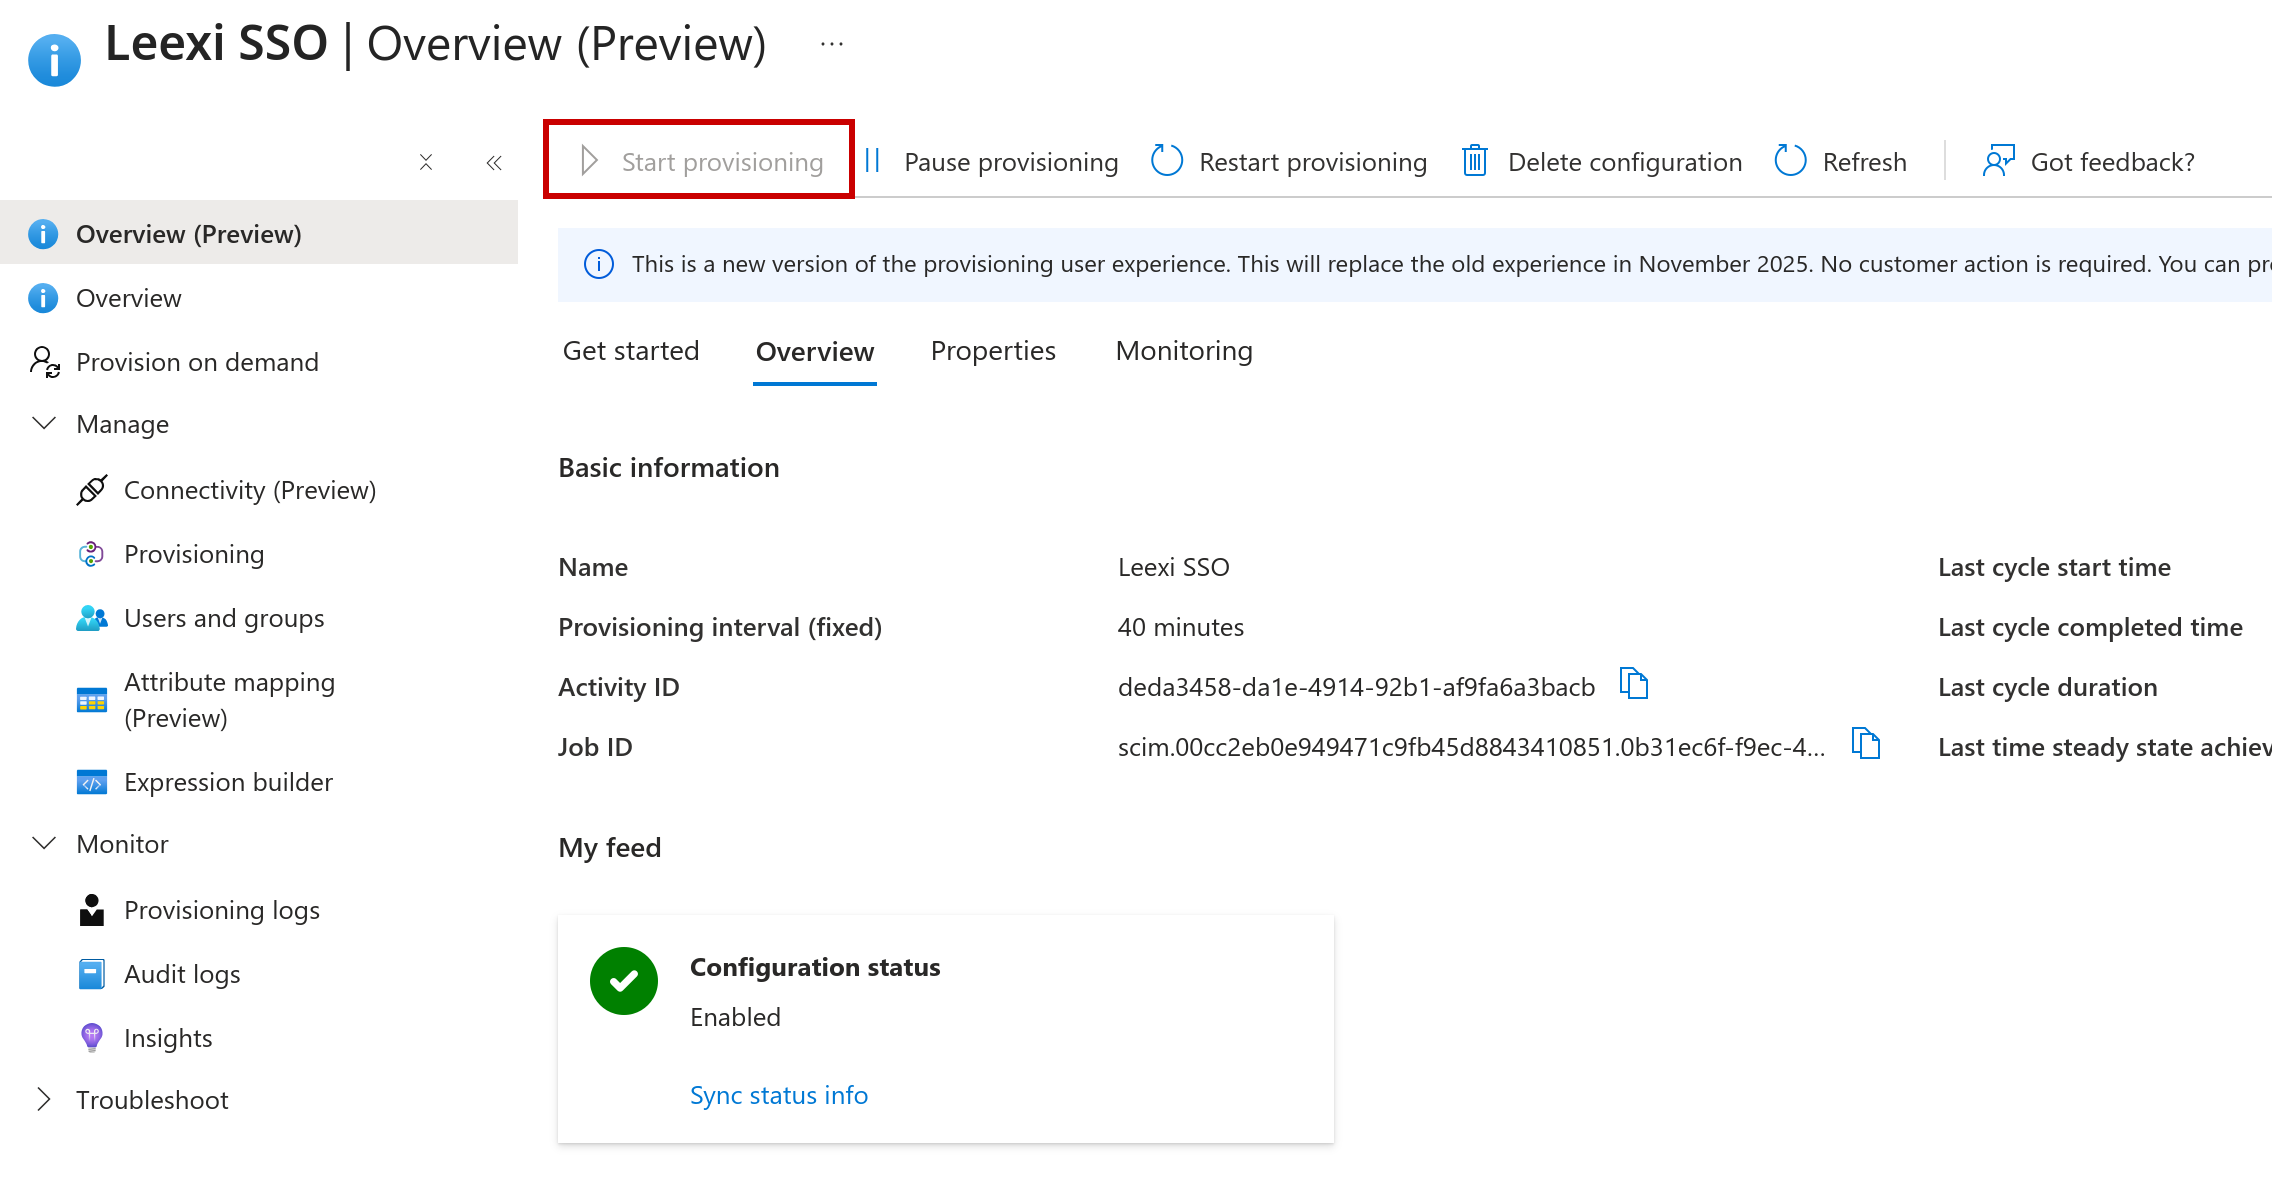Click the Monitor section label
The height and width of the screenshot is (1194, 2272).
click(122, 844)
